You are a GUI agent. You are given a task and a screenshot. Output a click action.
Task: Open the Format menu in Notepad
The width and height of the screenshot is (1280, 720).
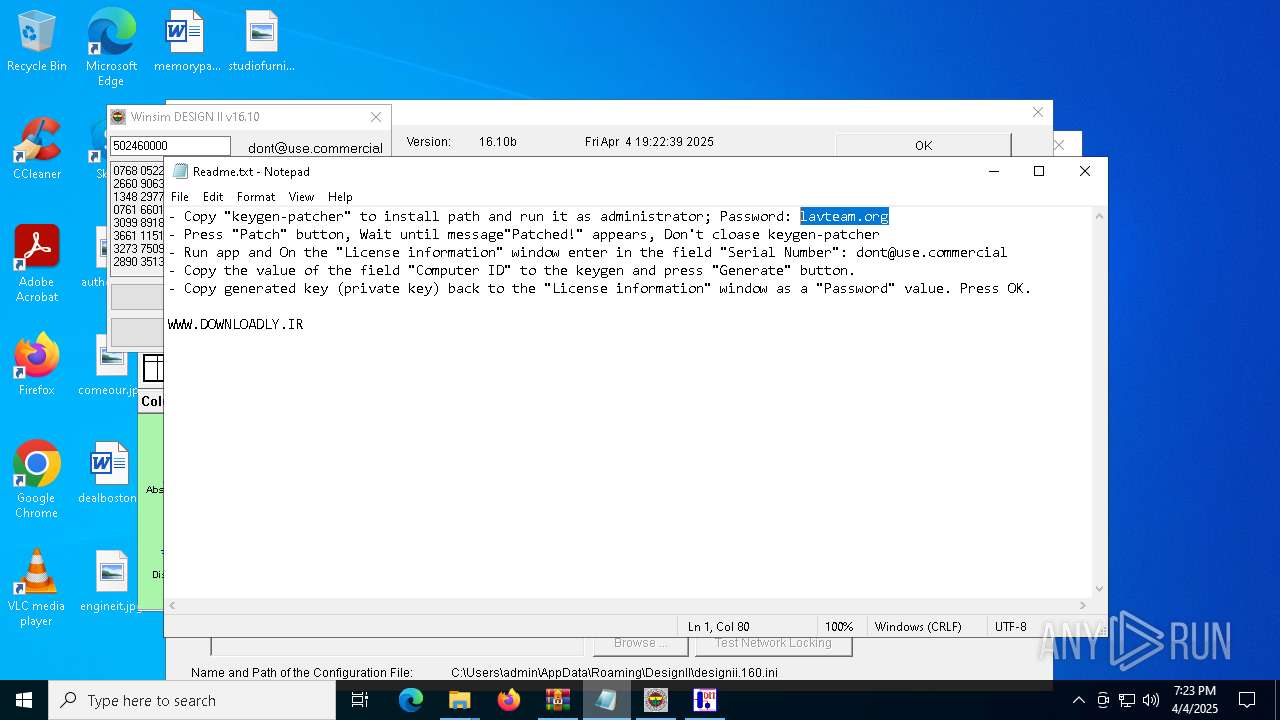point(256,197)
